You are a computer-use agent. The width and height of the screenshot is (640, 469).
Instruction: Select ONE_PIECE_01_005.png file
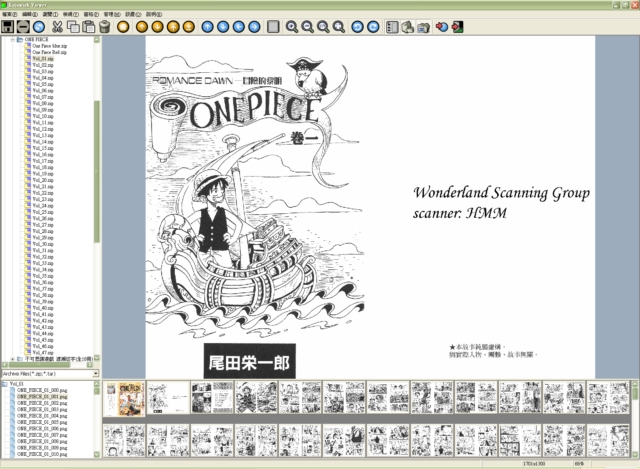coord(42,422)
